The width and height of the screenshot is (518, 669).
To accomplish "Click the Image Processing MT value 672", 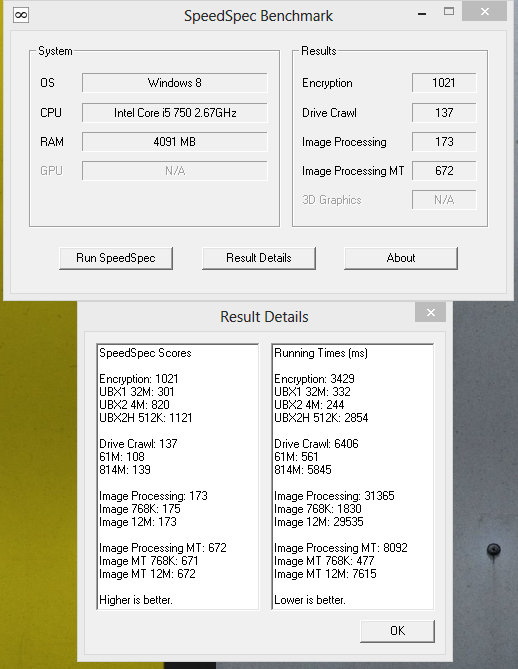I will [444, 171].
